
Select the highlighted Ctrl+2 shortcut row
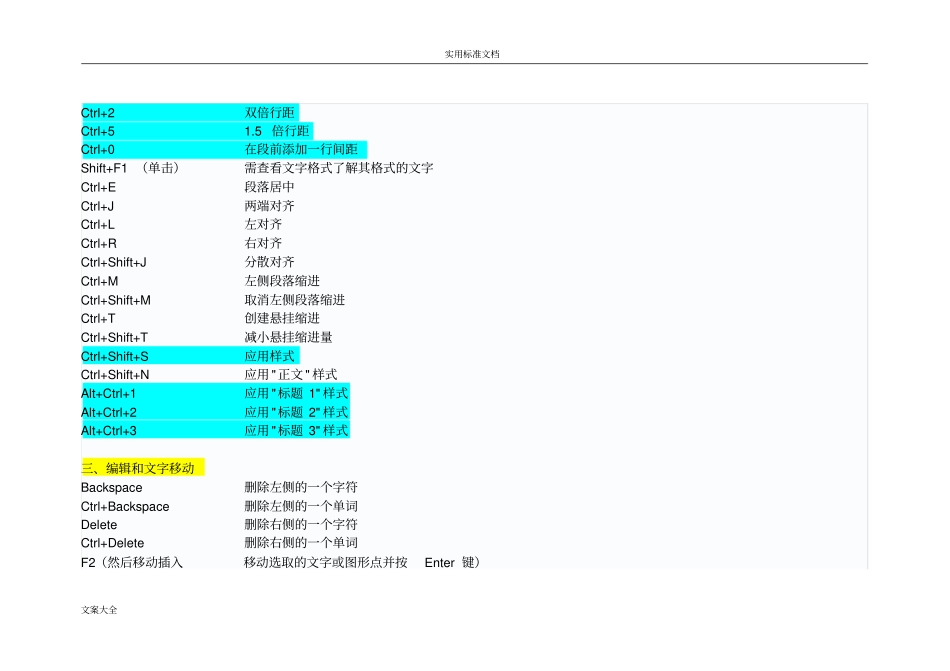coord(190,113)
